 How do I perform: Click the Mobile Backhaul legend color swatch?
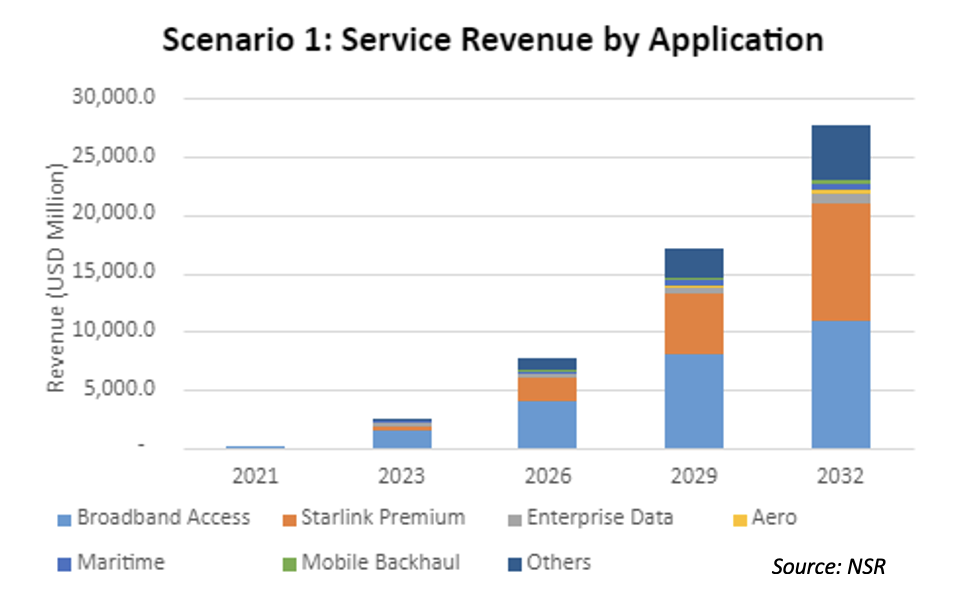click(x=289, y=564)
